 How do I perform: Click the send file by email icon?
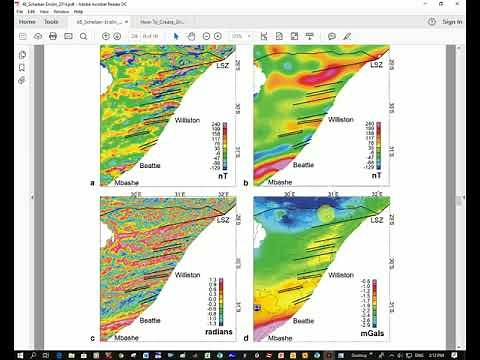68,36
